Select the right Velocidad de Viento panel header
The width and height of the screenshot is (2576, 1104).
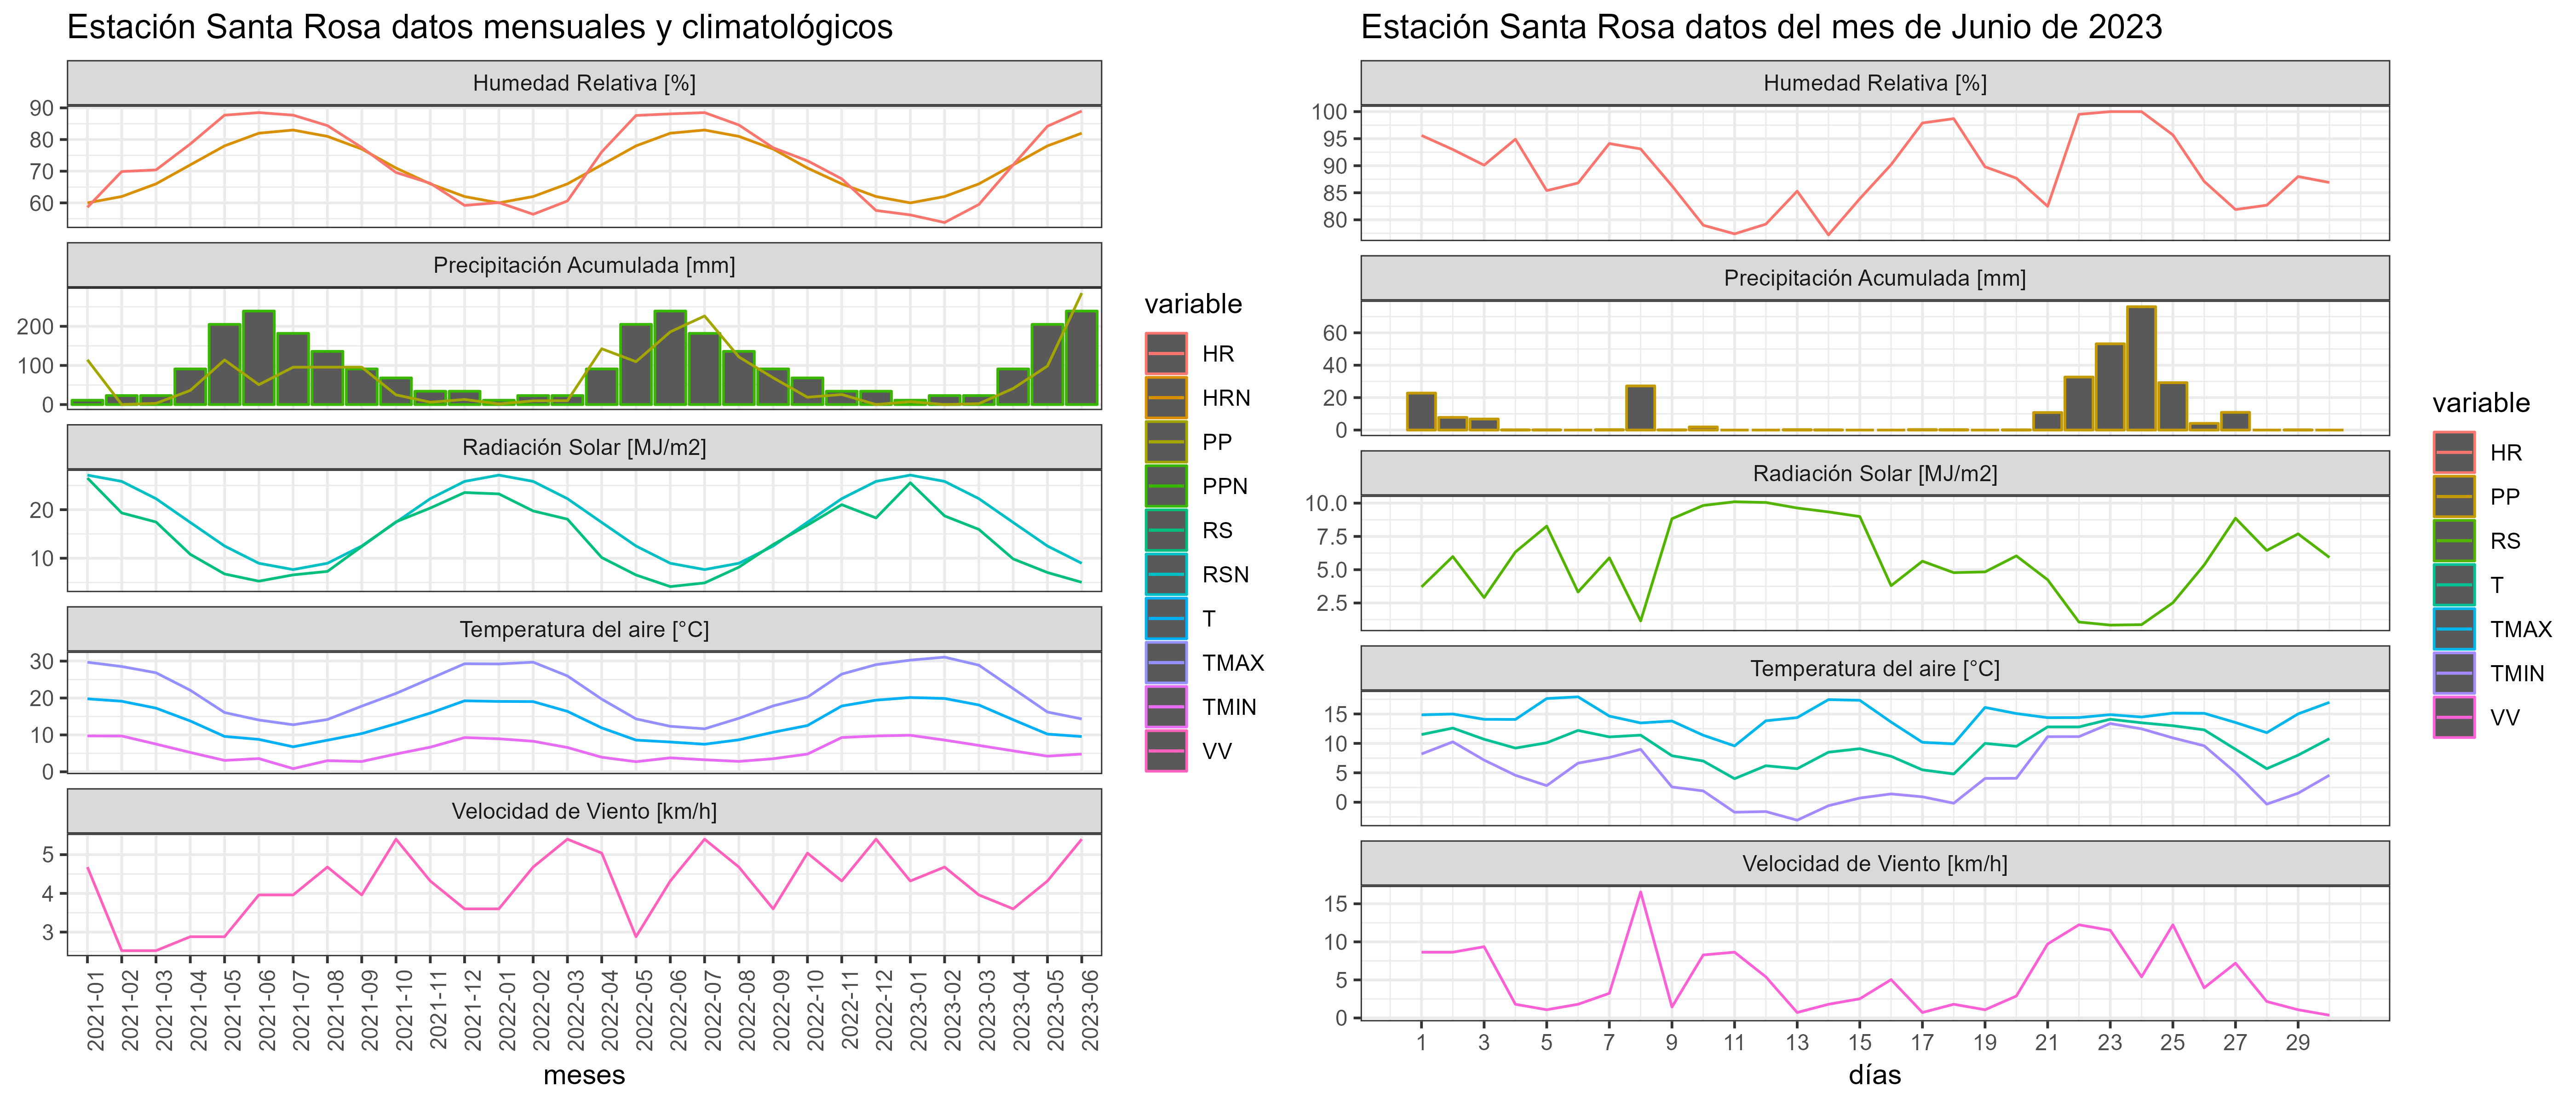[1875, 863]
